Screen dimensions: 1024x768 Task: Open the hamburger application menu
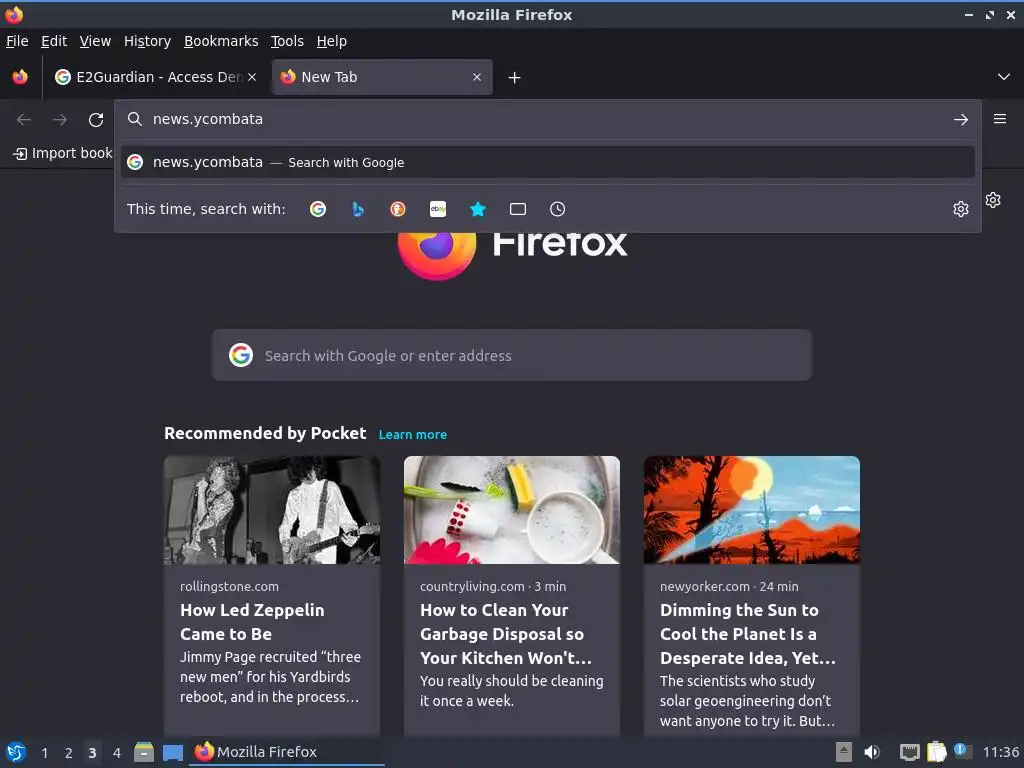1000,119
